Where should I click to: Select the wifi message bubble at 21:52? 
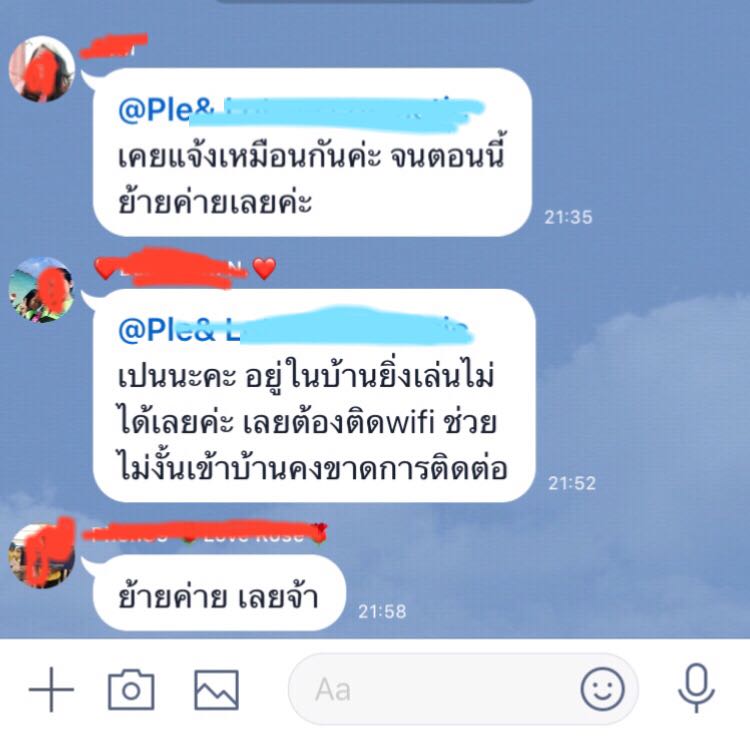(314, 395)
